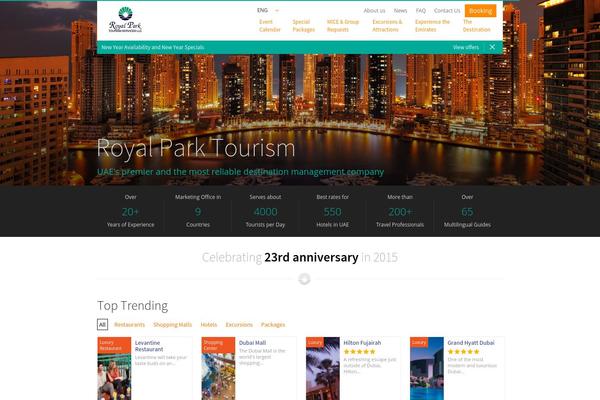
Task: Click the 20+ Years of Experience stat
Action: (x=130, y=211)
